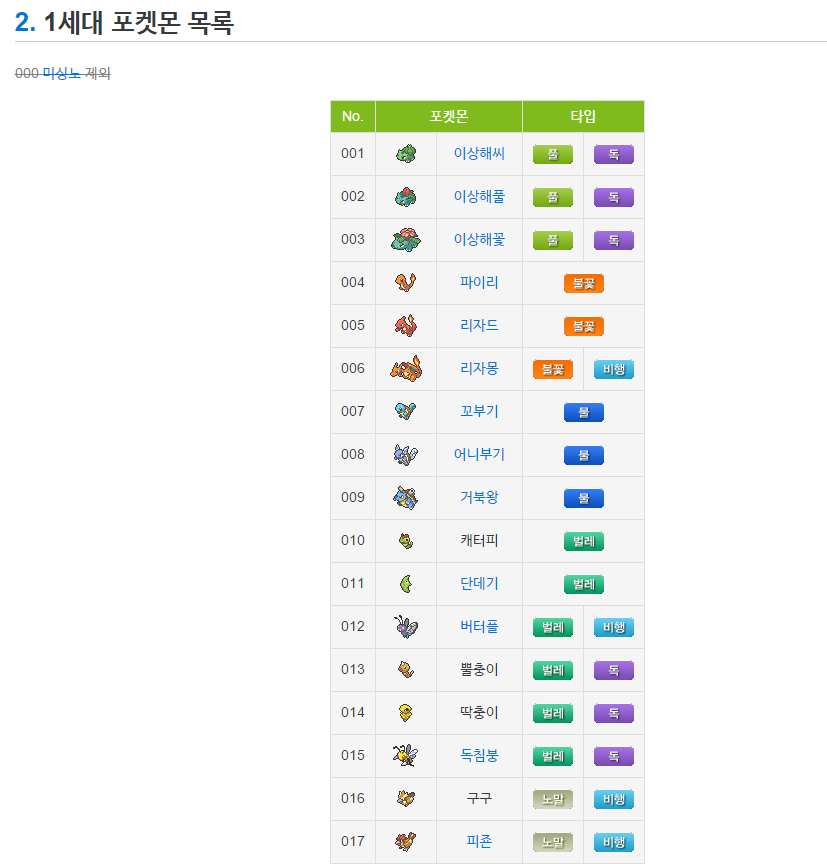
Task: Click the 벌레 type badge for 캐터피
Action: point(583,541)
